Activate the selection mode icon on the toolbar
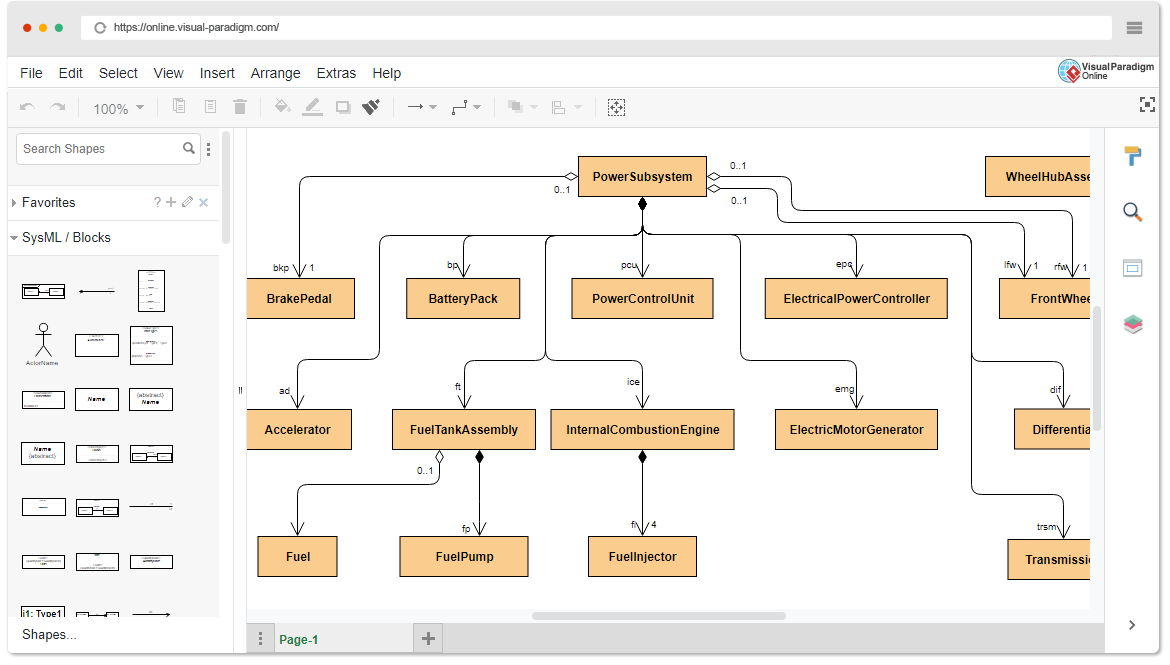This screenshot has height=665, width=1170. pyautogui.click(x=617, y=107)
